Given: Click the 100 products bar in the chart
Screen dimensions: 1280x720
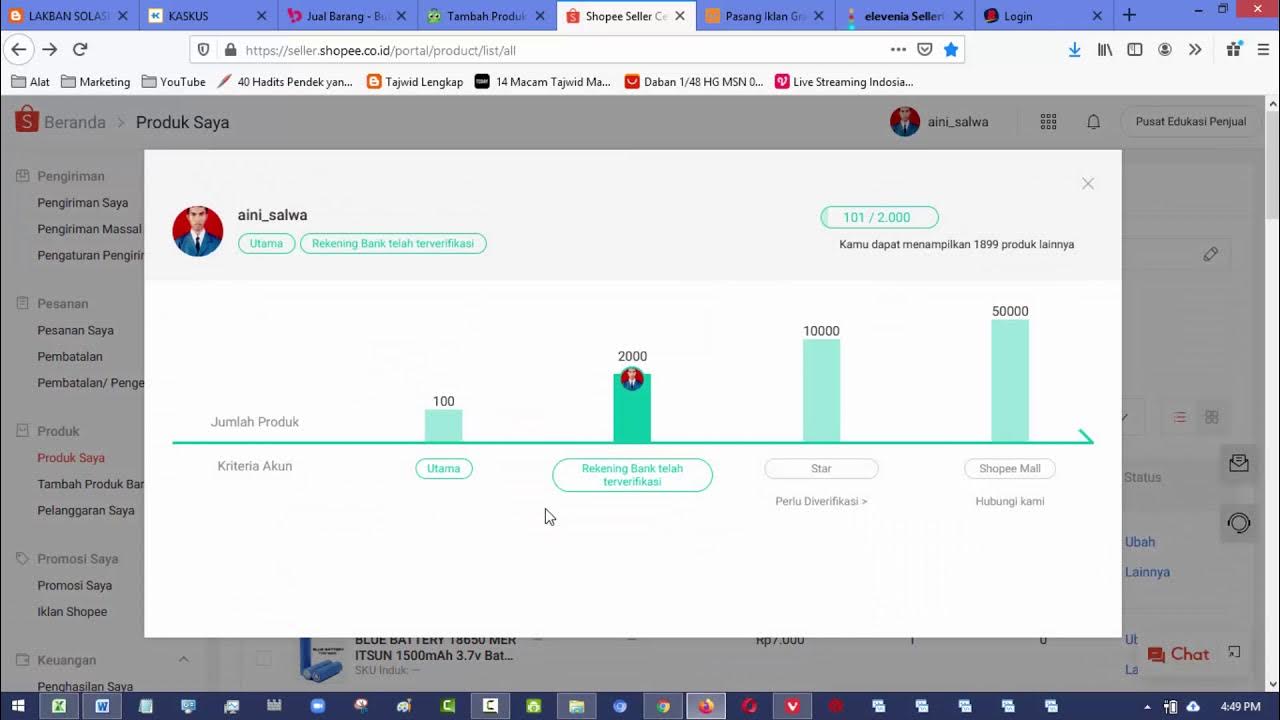Looking at the screenshot, I should pos(444,426).
